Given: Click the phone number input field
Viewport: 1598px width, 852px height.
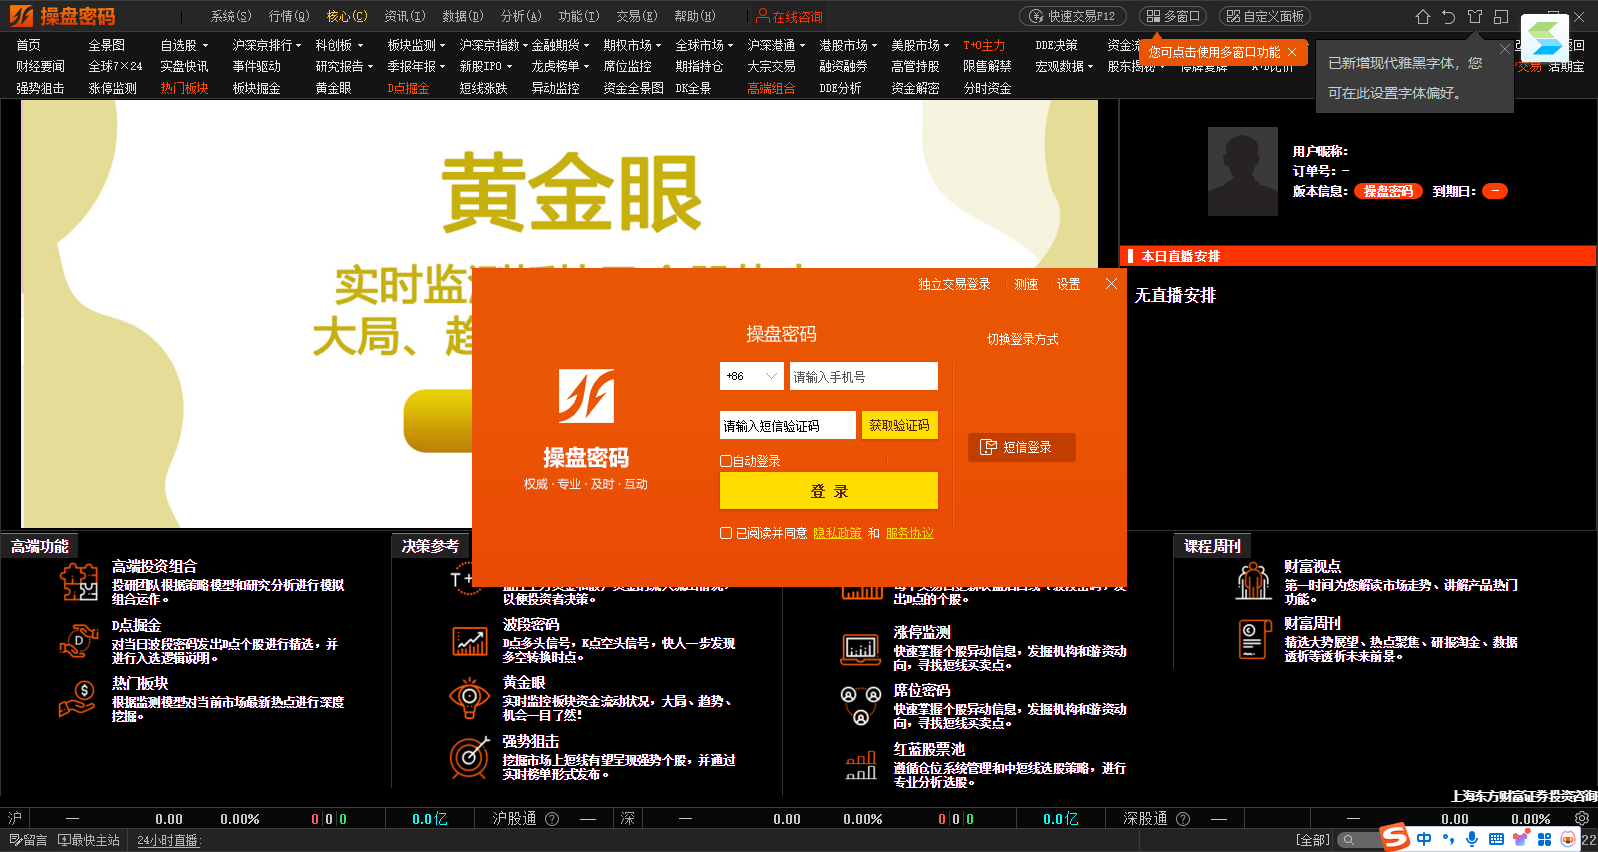Looking at the screenshot, I should point(863,376).
